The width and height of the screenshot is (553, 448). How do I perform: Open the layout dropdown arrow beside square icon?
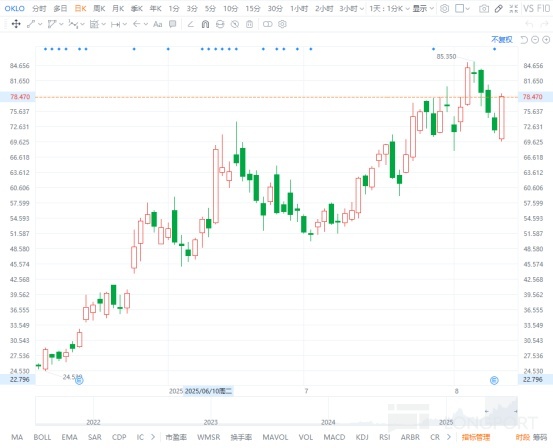point(468,9)
